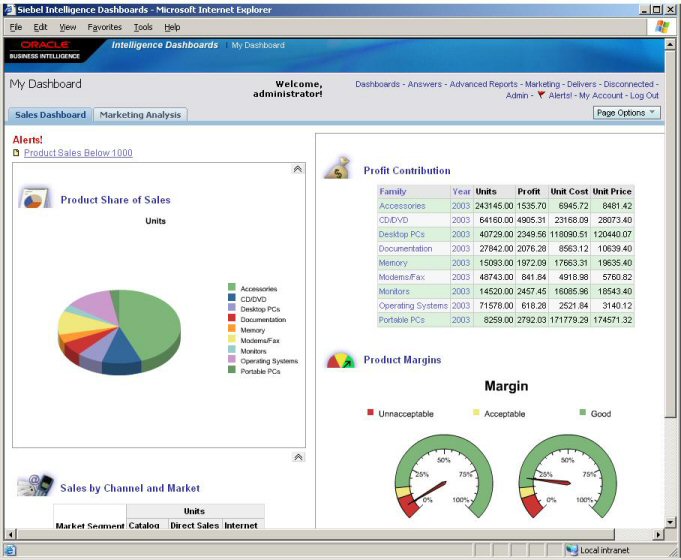Image resolution: width=681 pixels, height=560 pixels.
Task: Click the My Dashboard breadcrumb in banner
Action: (x=258, y=45)
